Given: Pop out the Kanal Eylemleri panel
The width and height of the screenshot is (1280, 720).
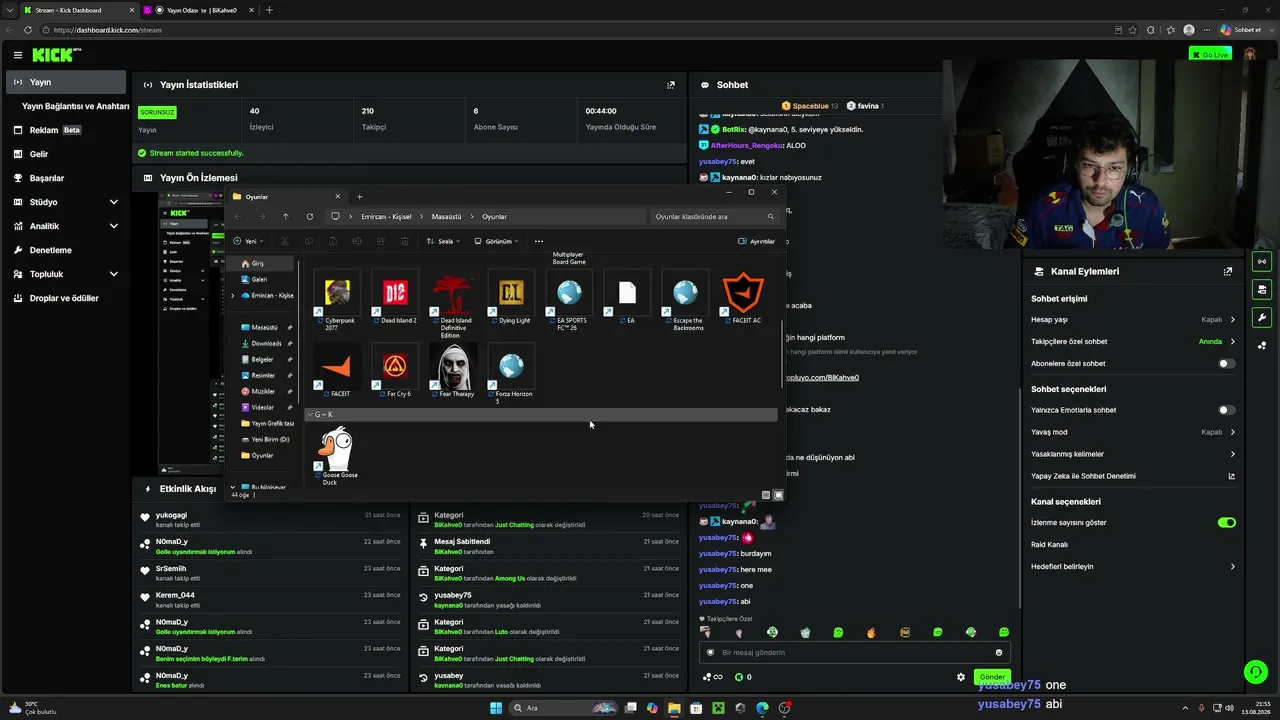Looking at the screenshot, I should click(x=1228, y=271).
